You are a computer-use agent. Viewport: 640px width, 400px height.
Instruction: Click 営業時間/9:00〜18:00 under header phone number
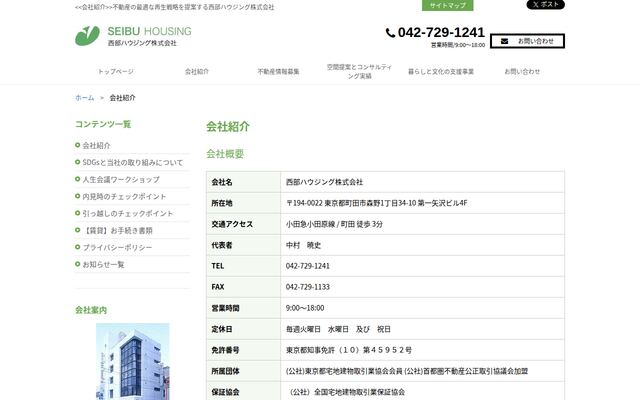[x=458, y=45]
